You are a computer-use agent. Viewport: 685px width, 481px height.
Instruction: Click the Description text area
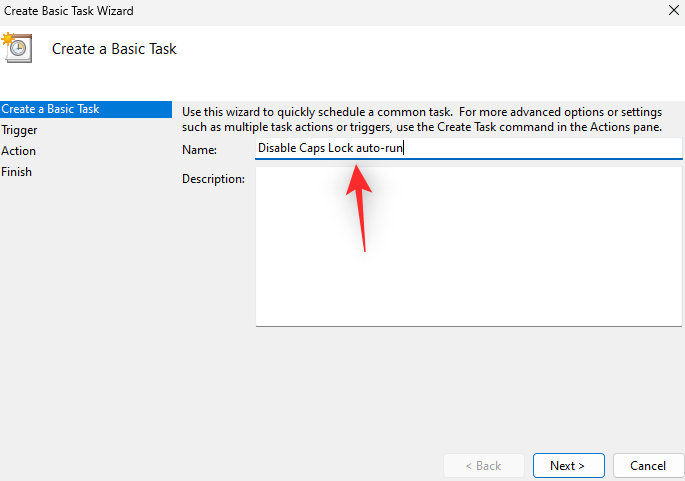(468, 247)
